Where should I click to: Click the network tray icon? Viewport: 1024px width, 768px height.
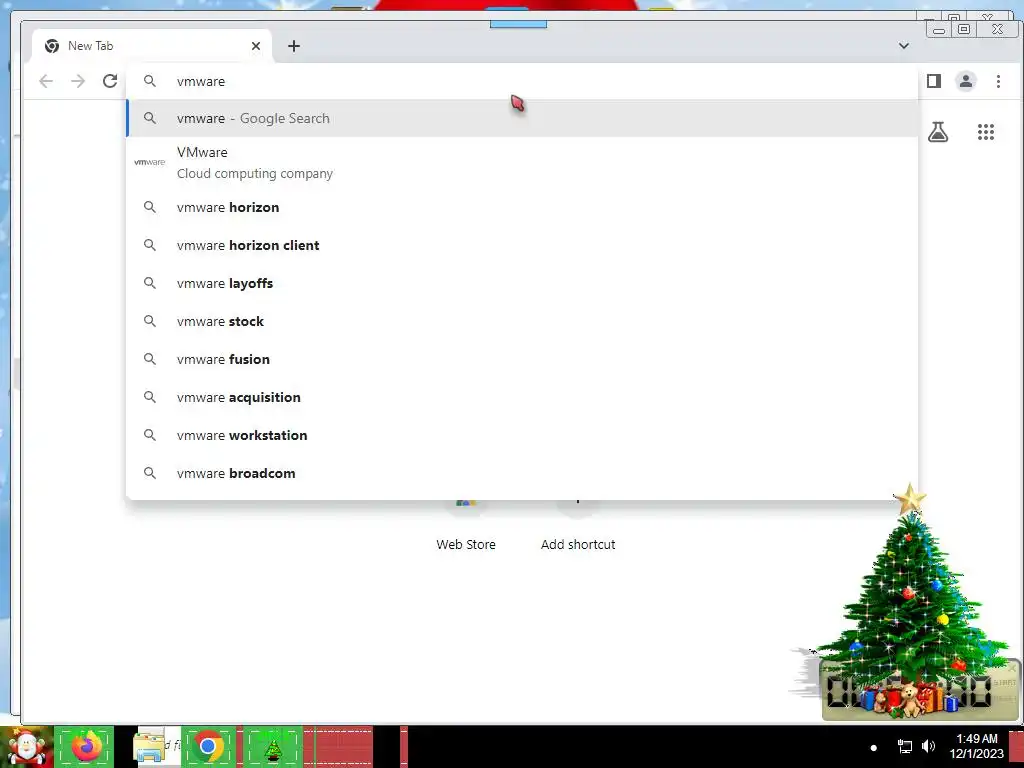point(904,746)
